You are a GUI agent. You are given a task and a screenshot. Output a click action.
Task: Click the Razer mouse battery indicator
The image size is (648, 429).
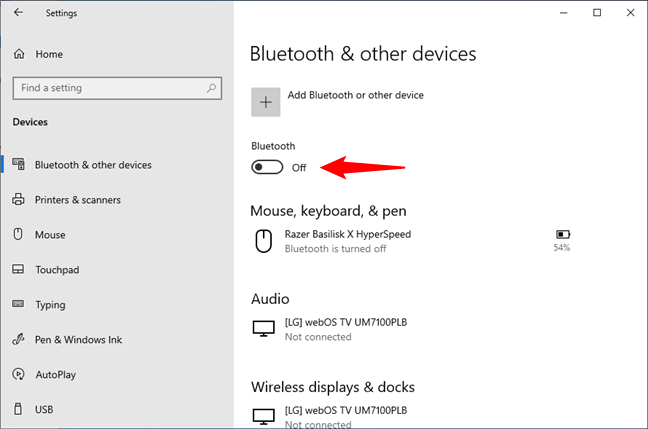click(x=562, y=241)
